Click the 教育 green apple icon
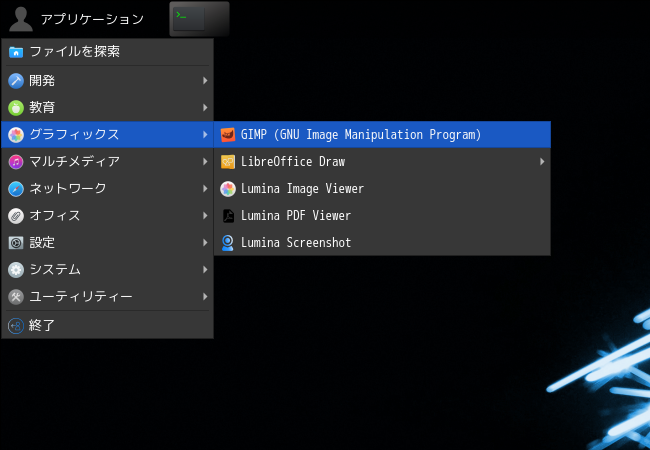This screenshot has width=650, height=450. [x=16, y=108]
